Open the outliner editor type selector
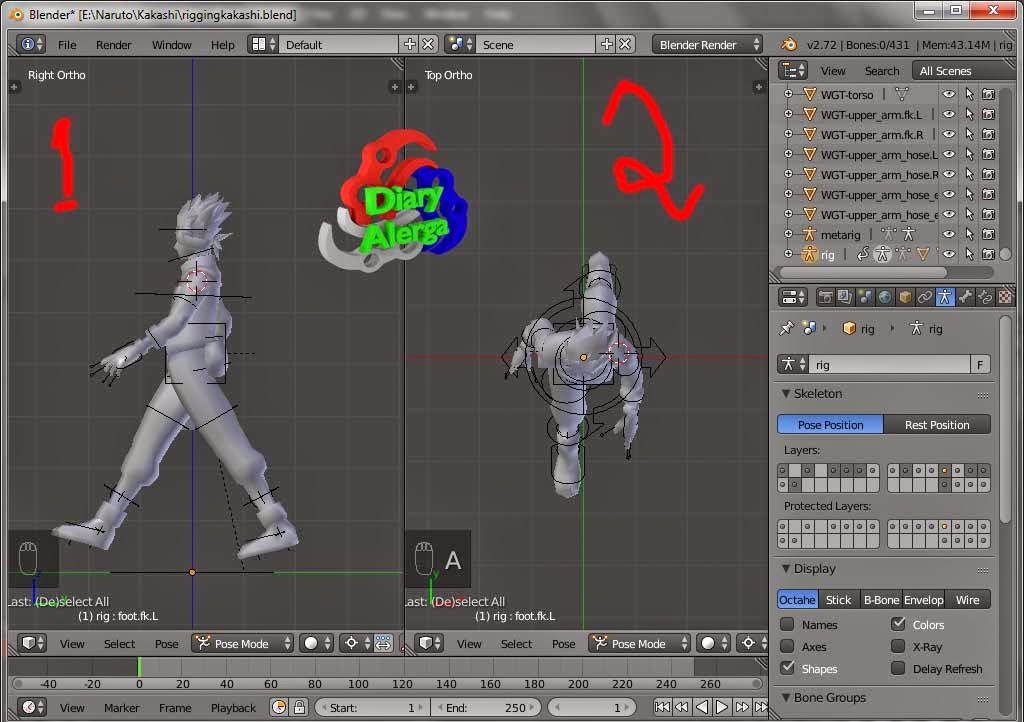1024x722 pixels. tap(793, 71)
